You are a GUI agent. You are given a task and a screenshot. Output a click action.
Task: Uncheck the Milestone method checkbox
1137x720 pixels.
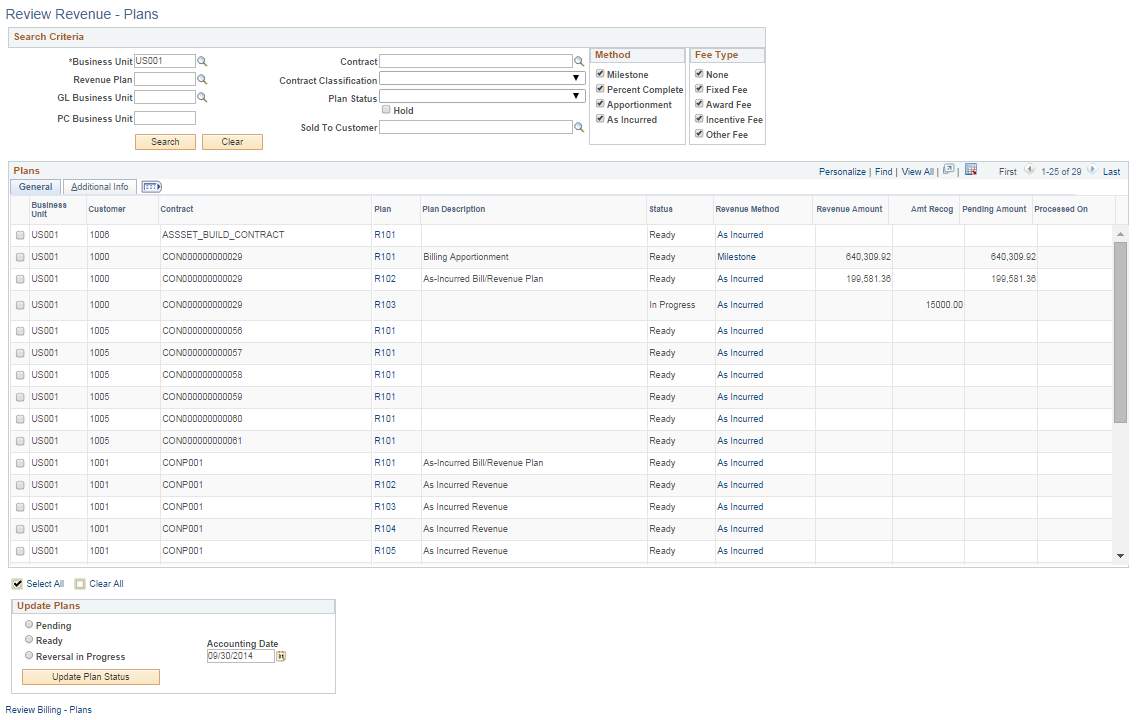[601, 74]
